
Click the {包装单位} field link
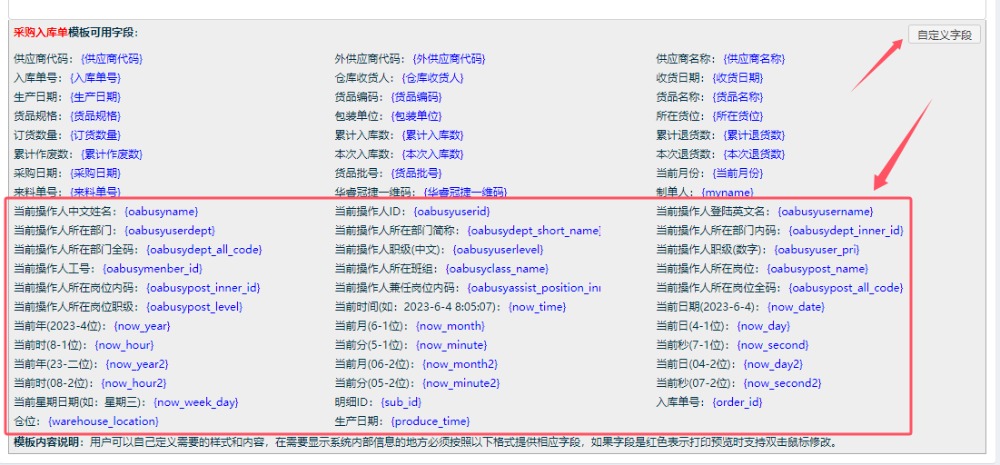[415, 116]
